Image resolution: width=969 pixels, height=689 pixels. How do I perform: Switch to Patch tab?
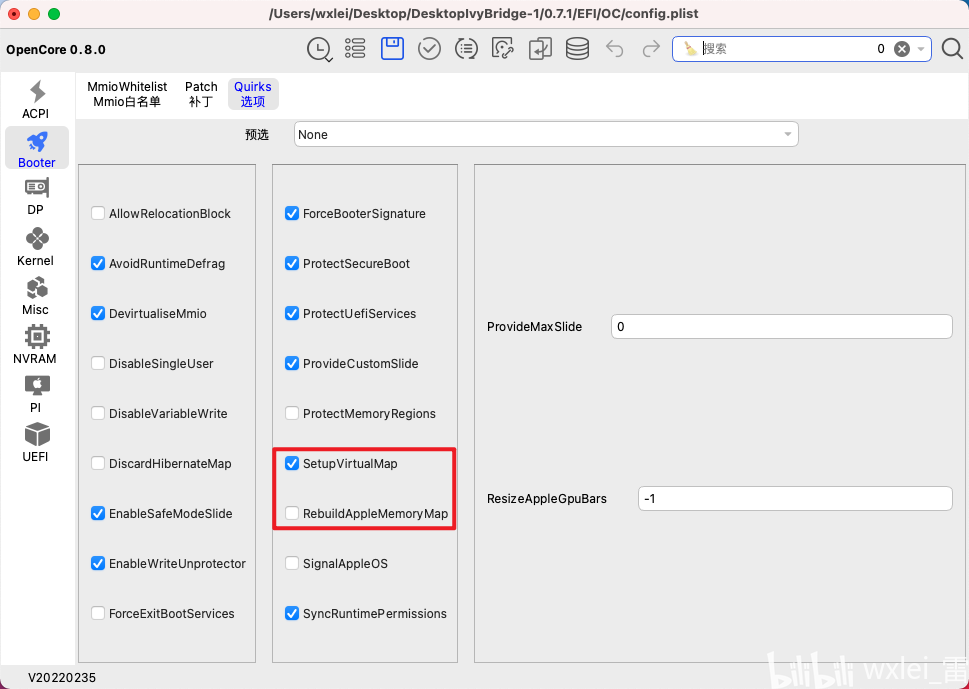(x=201, y=94)
